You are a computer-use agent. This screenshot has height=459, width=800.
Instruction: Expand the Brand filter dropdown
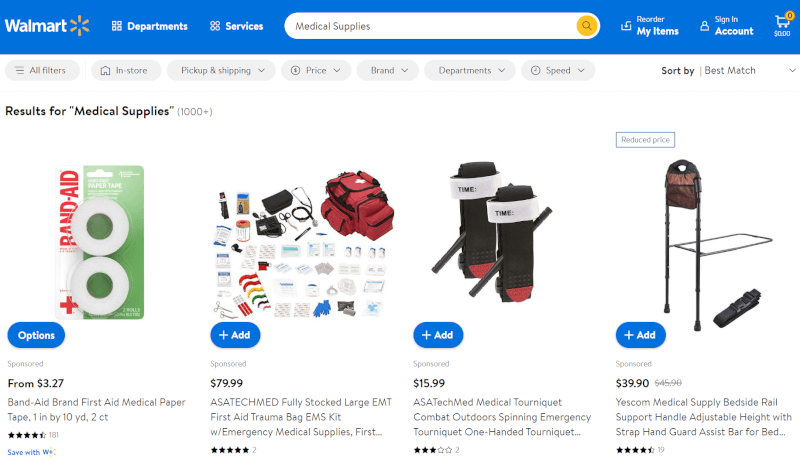[x=388, y=70]
